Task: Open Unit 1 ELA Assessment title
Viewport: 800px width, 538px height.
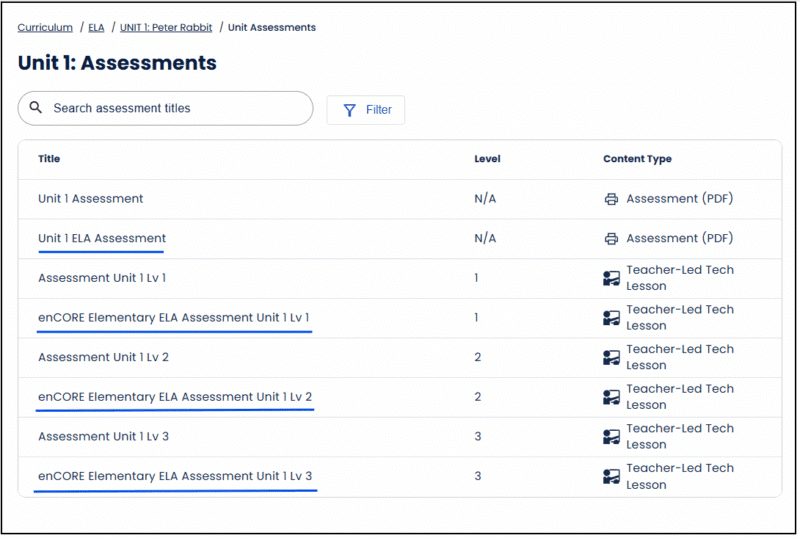Action: point(102,238)
